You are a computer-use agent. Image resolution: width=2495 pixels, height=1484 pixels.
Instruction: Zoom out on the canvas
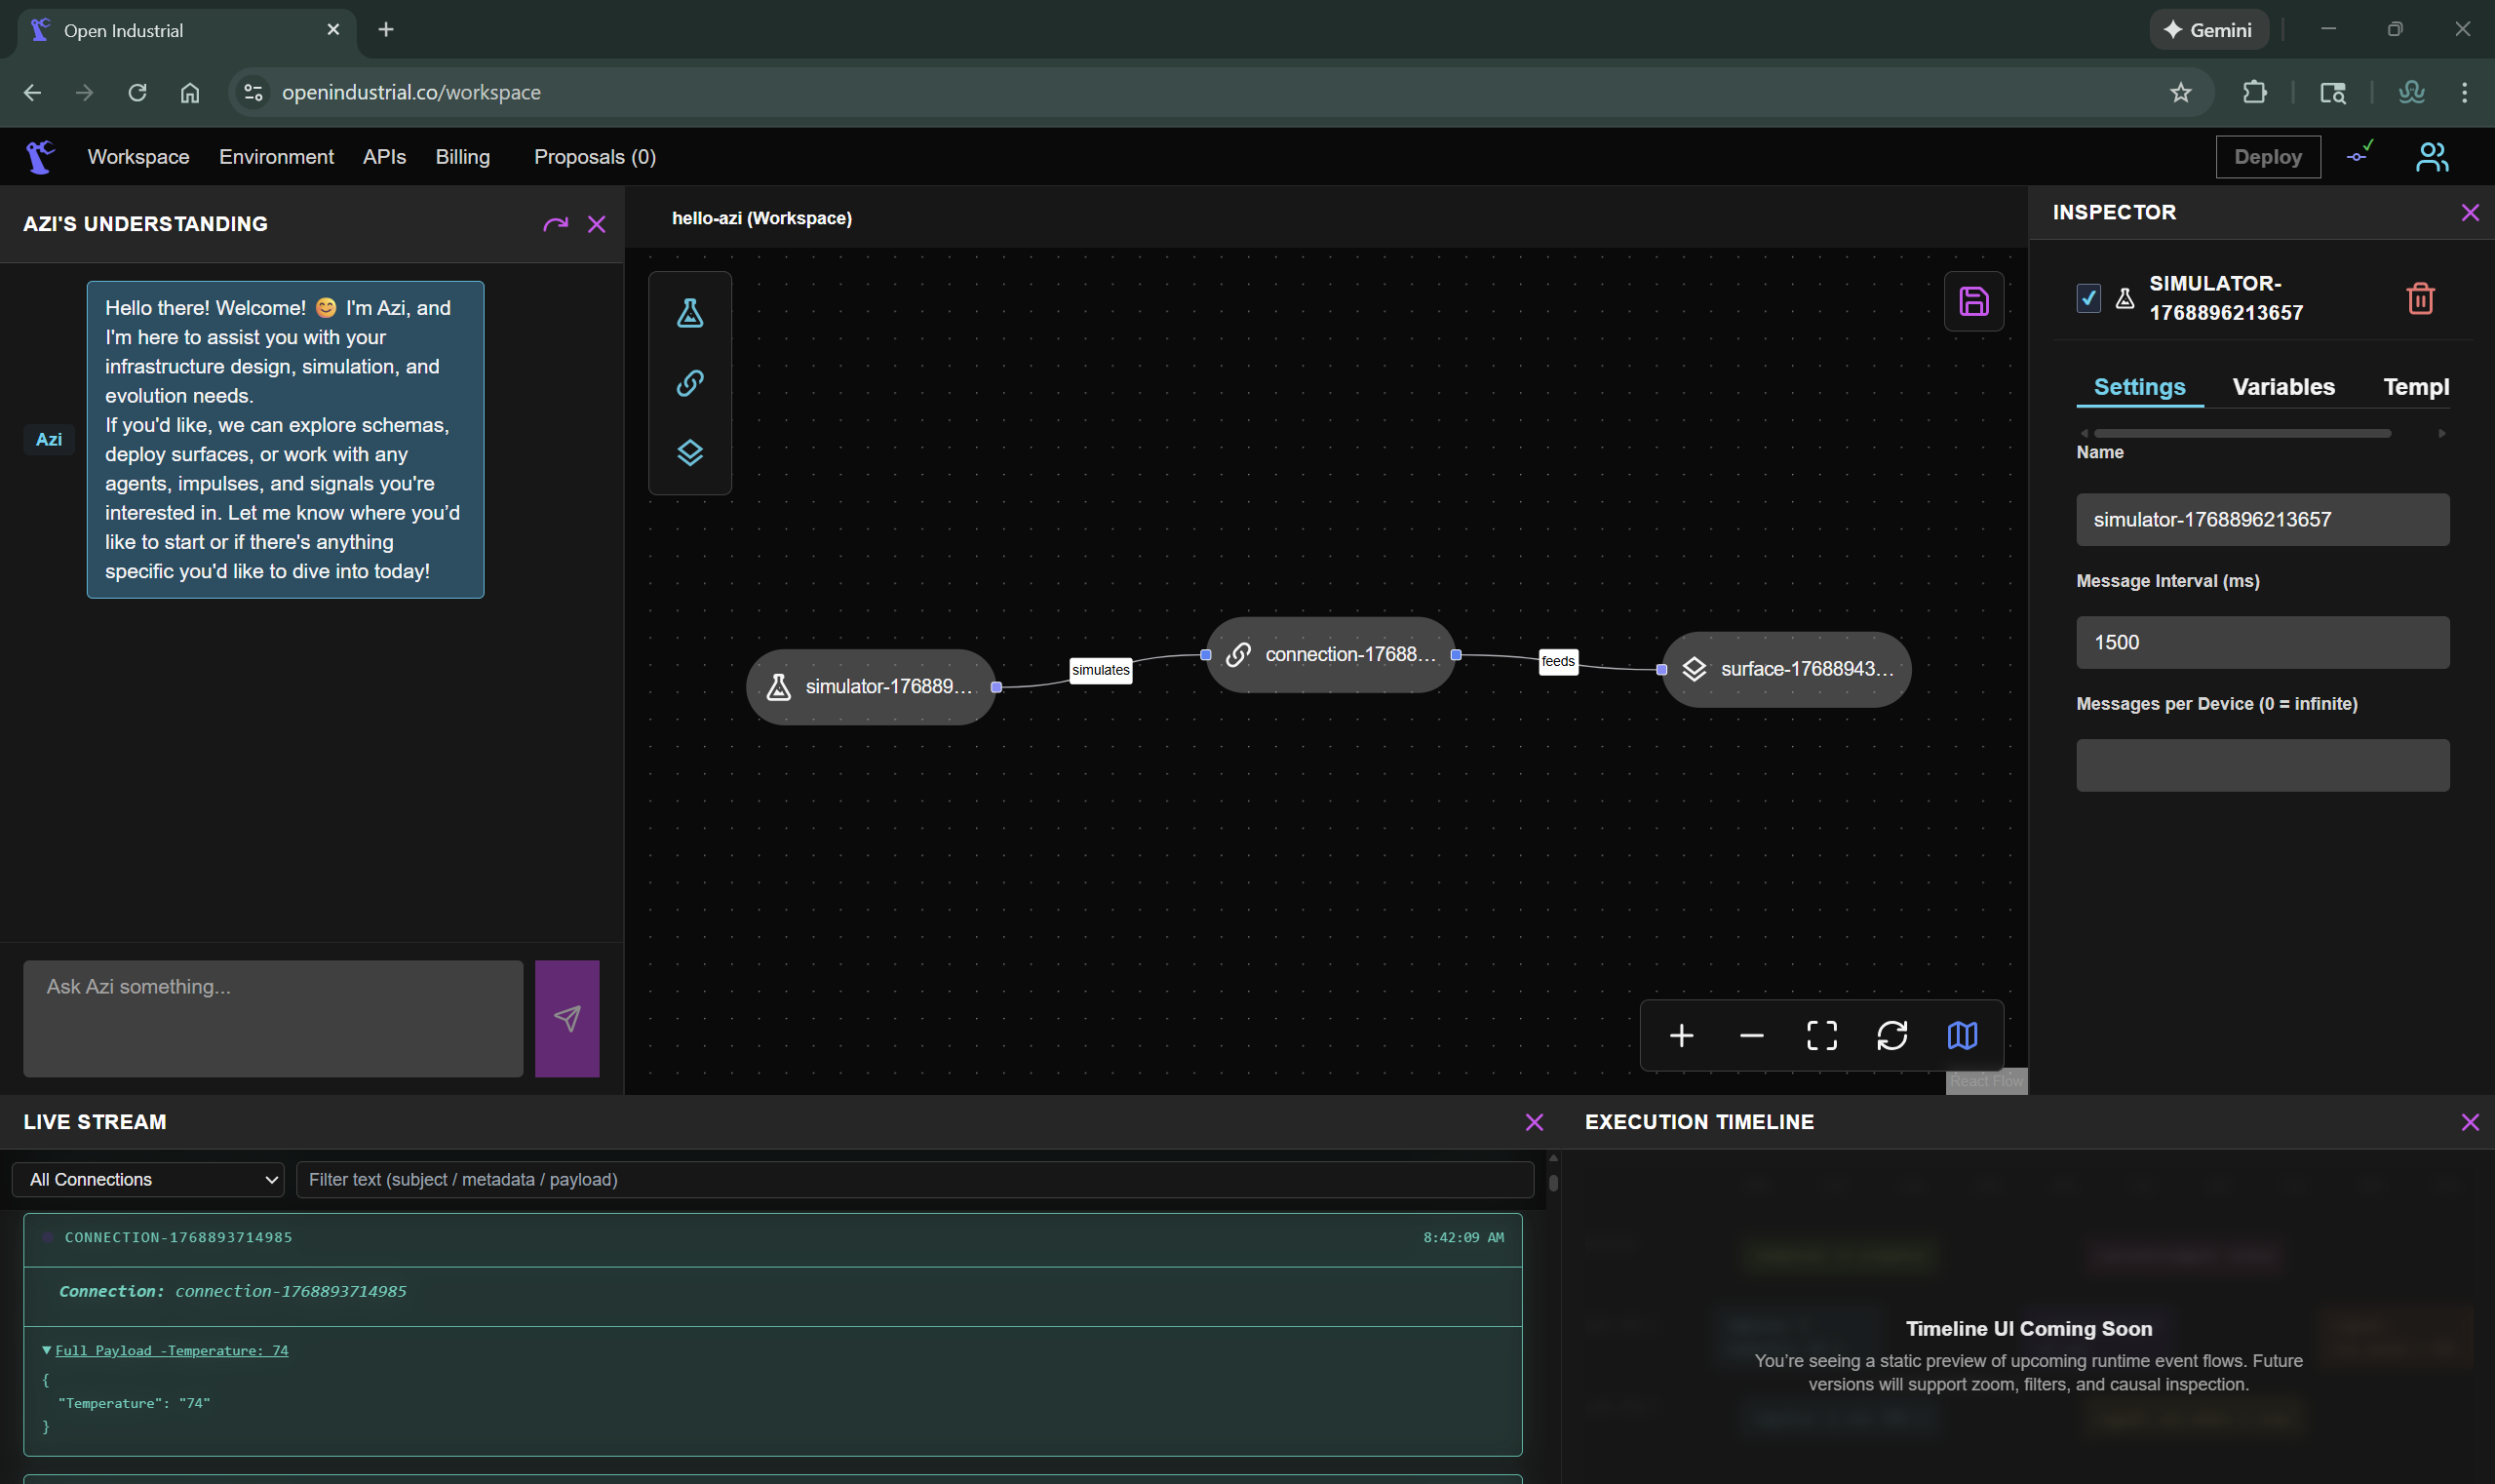[1751, 1035]
